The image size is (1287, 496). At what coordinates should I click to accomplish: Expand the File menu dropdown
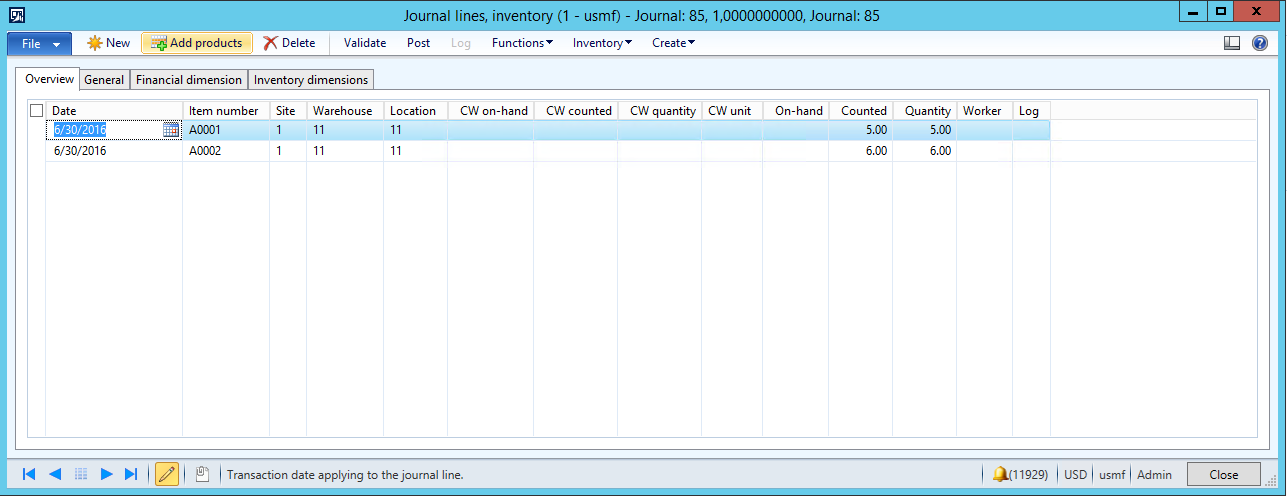point(39,43)
